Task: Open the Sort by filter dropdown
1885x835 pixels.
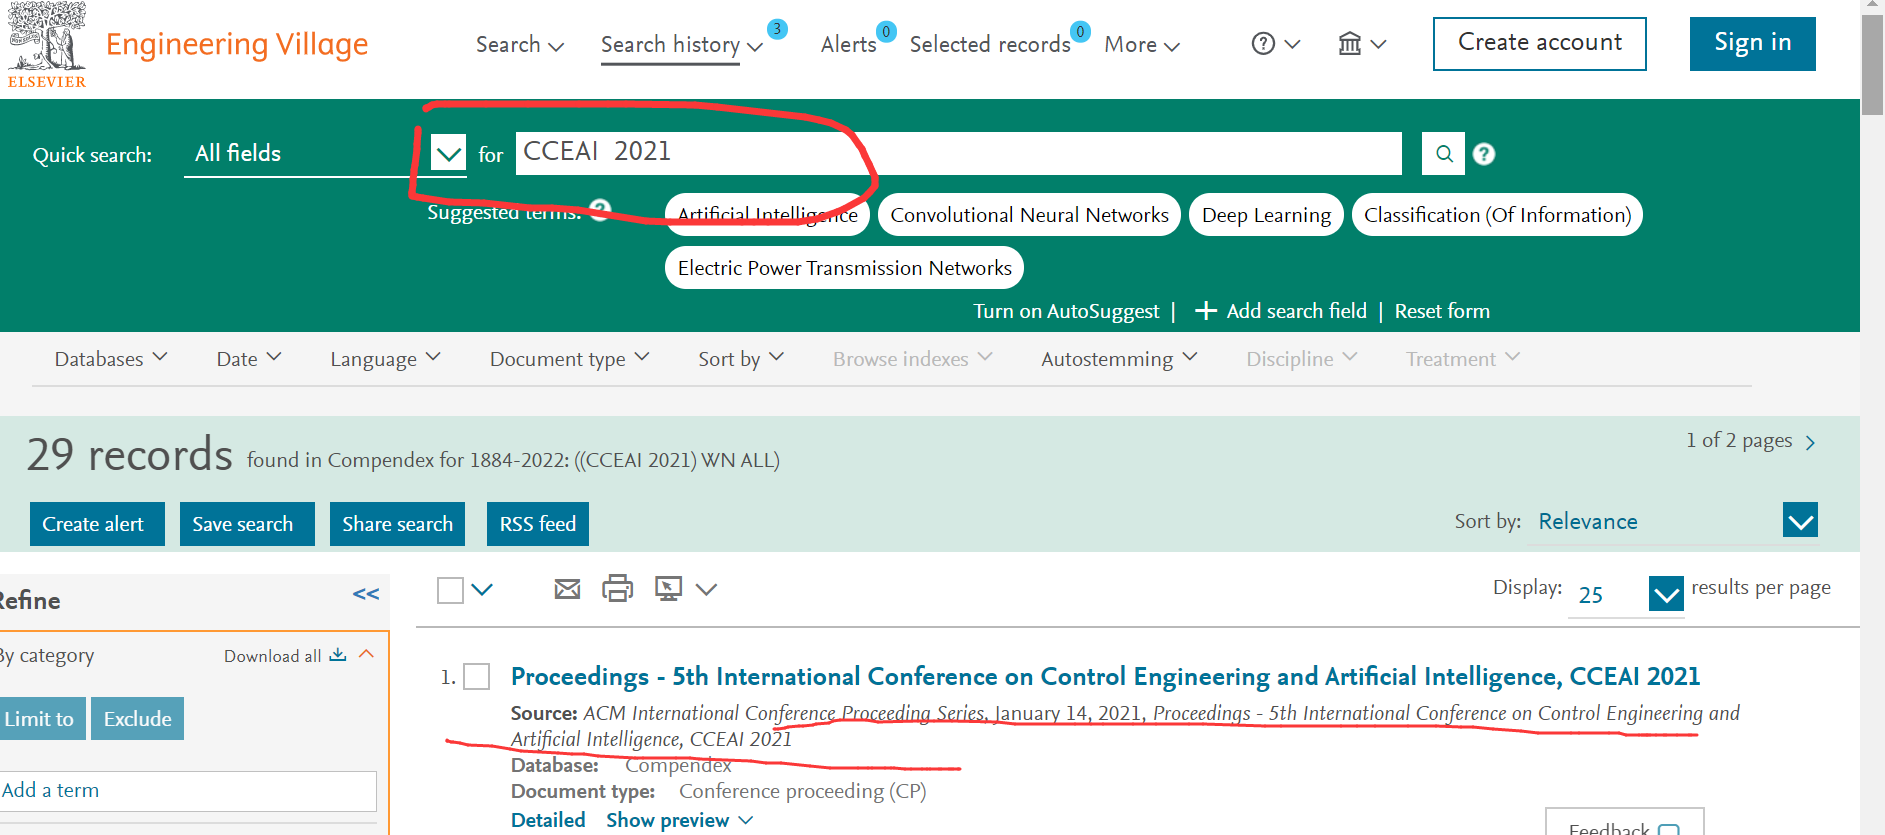Action: point(741,358)
